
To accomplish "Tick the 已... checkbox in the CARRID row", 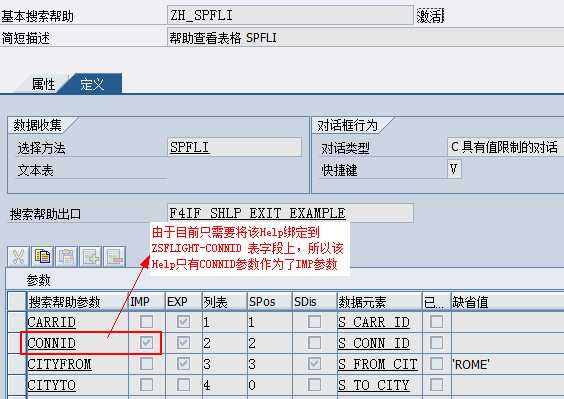I will 436,322.
